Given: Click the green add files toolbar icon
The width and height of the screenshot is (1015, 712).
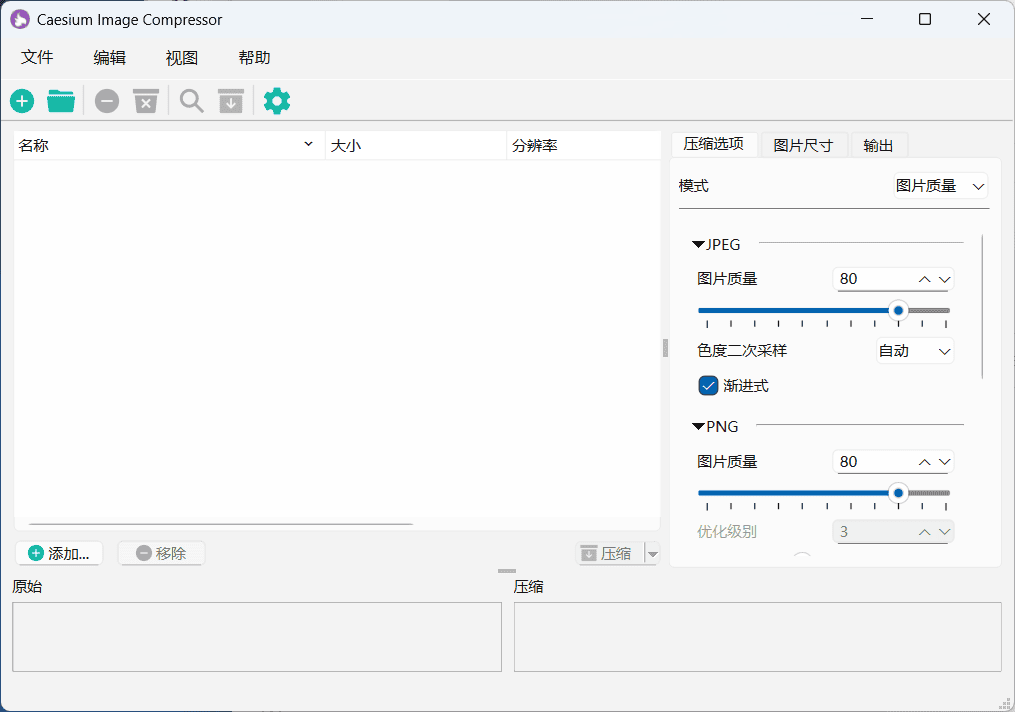Looking at the screenshot, I should pyautogui.click(x=22, y=101).
